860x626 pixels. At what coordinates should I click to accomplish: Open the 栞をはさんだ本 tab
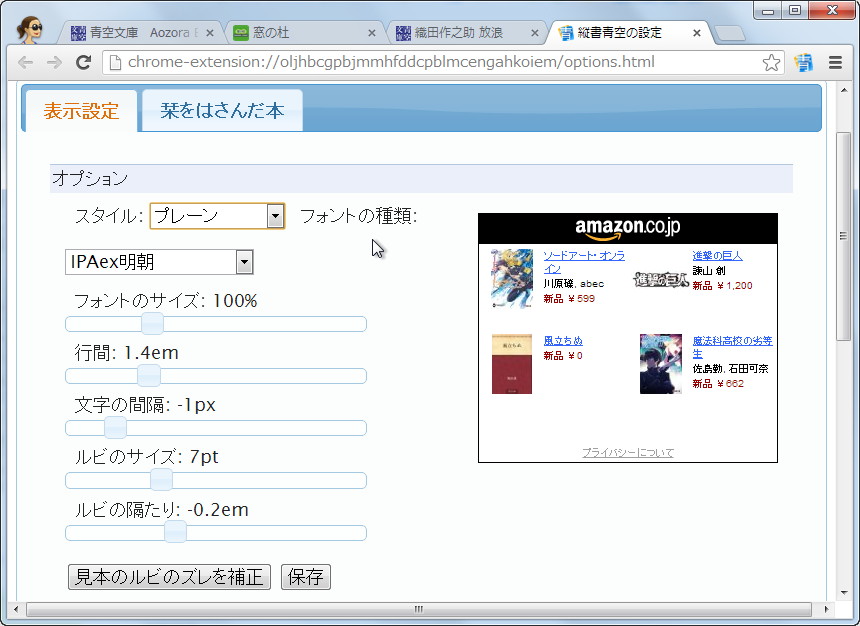[222, 110]
